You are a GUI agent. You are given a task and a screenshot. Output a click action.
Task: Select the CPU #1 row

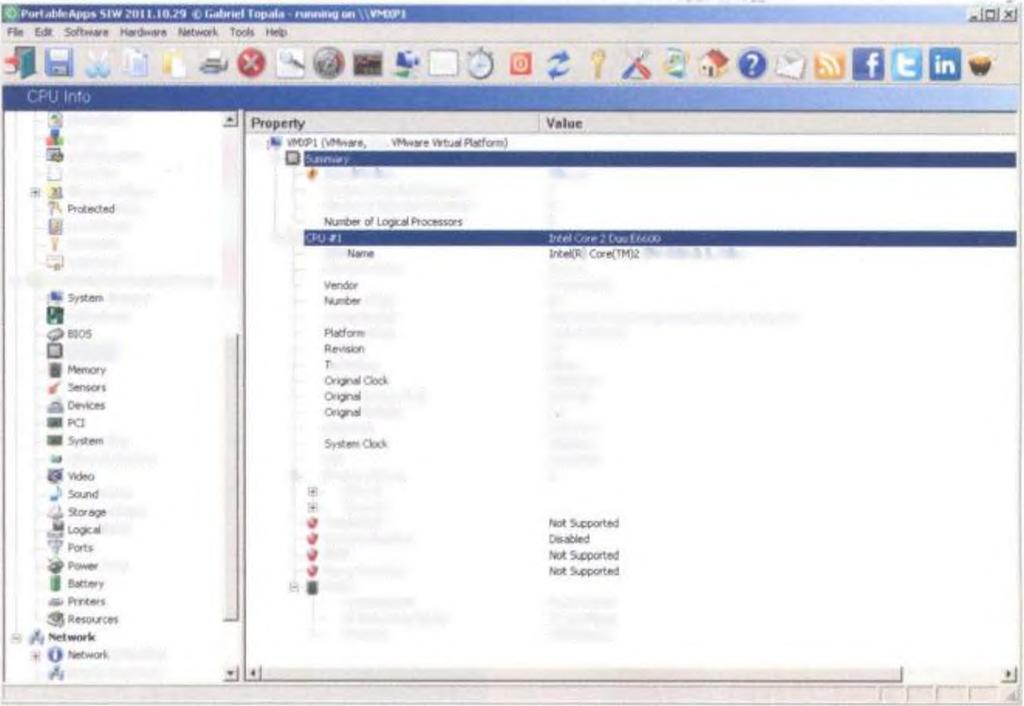coord(660,238)
